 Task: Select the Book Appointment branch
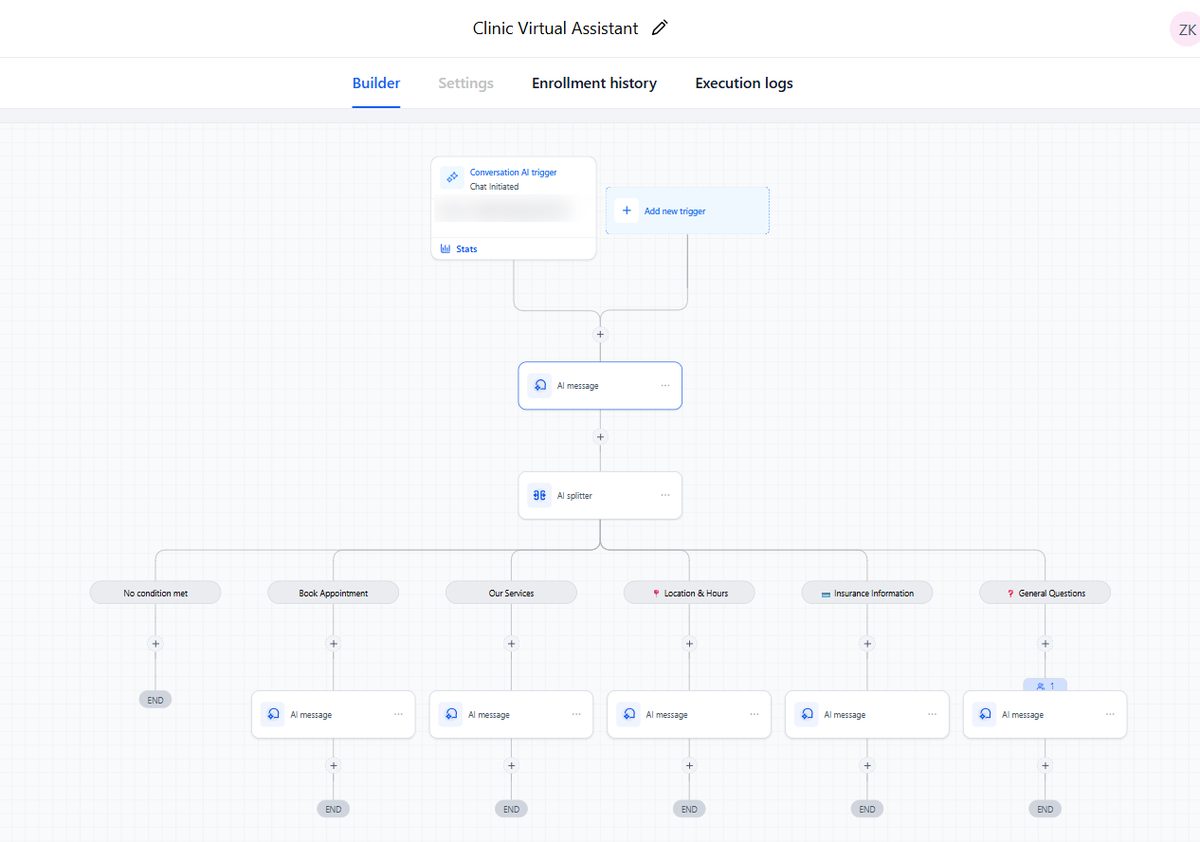coord(333,593)
